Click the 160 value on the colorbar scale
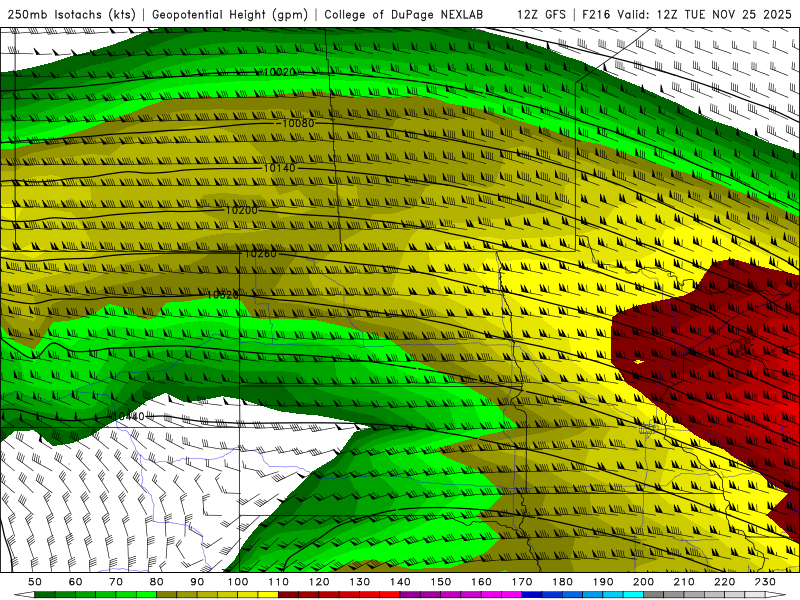Viewport: 800px width, 600px height. point(481,582)
